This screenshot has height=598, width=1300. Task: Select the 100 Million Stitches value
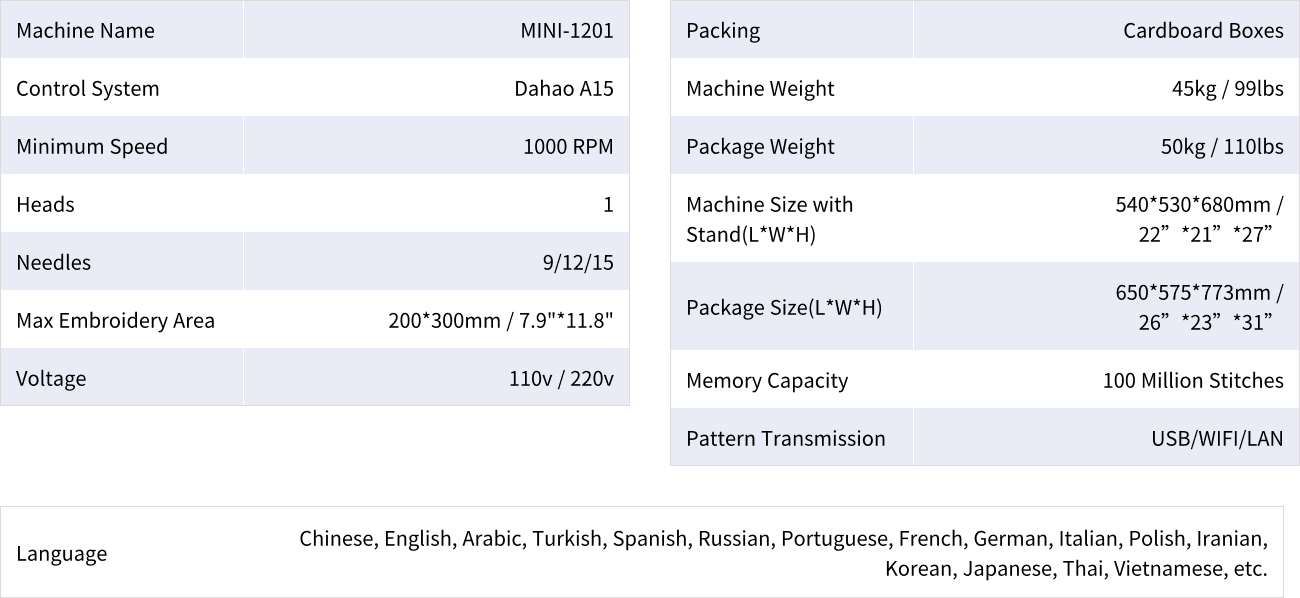(1193, 380)
